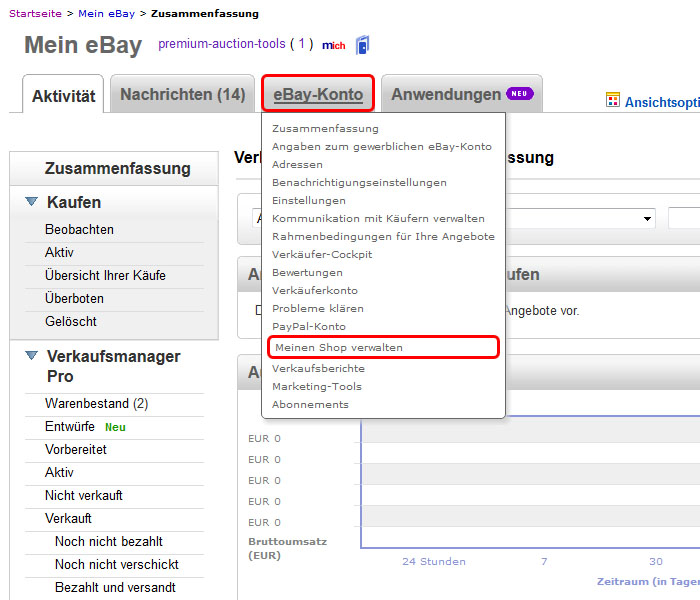
Task: Choose Angaben zum gewerblichen eBay-Konto
Action: point(382,146)
